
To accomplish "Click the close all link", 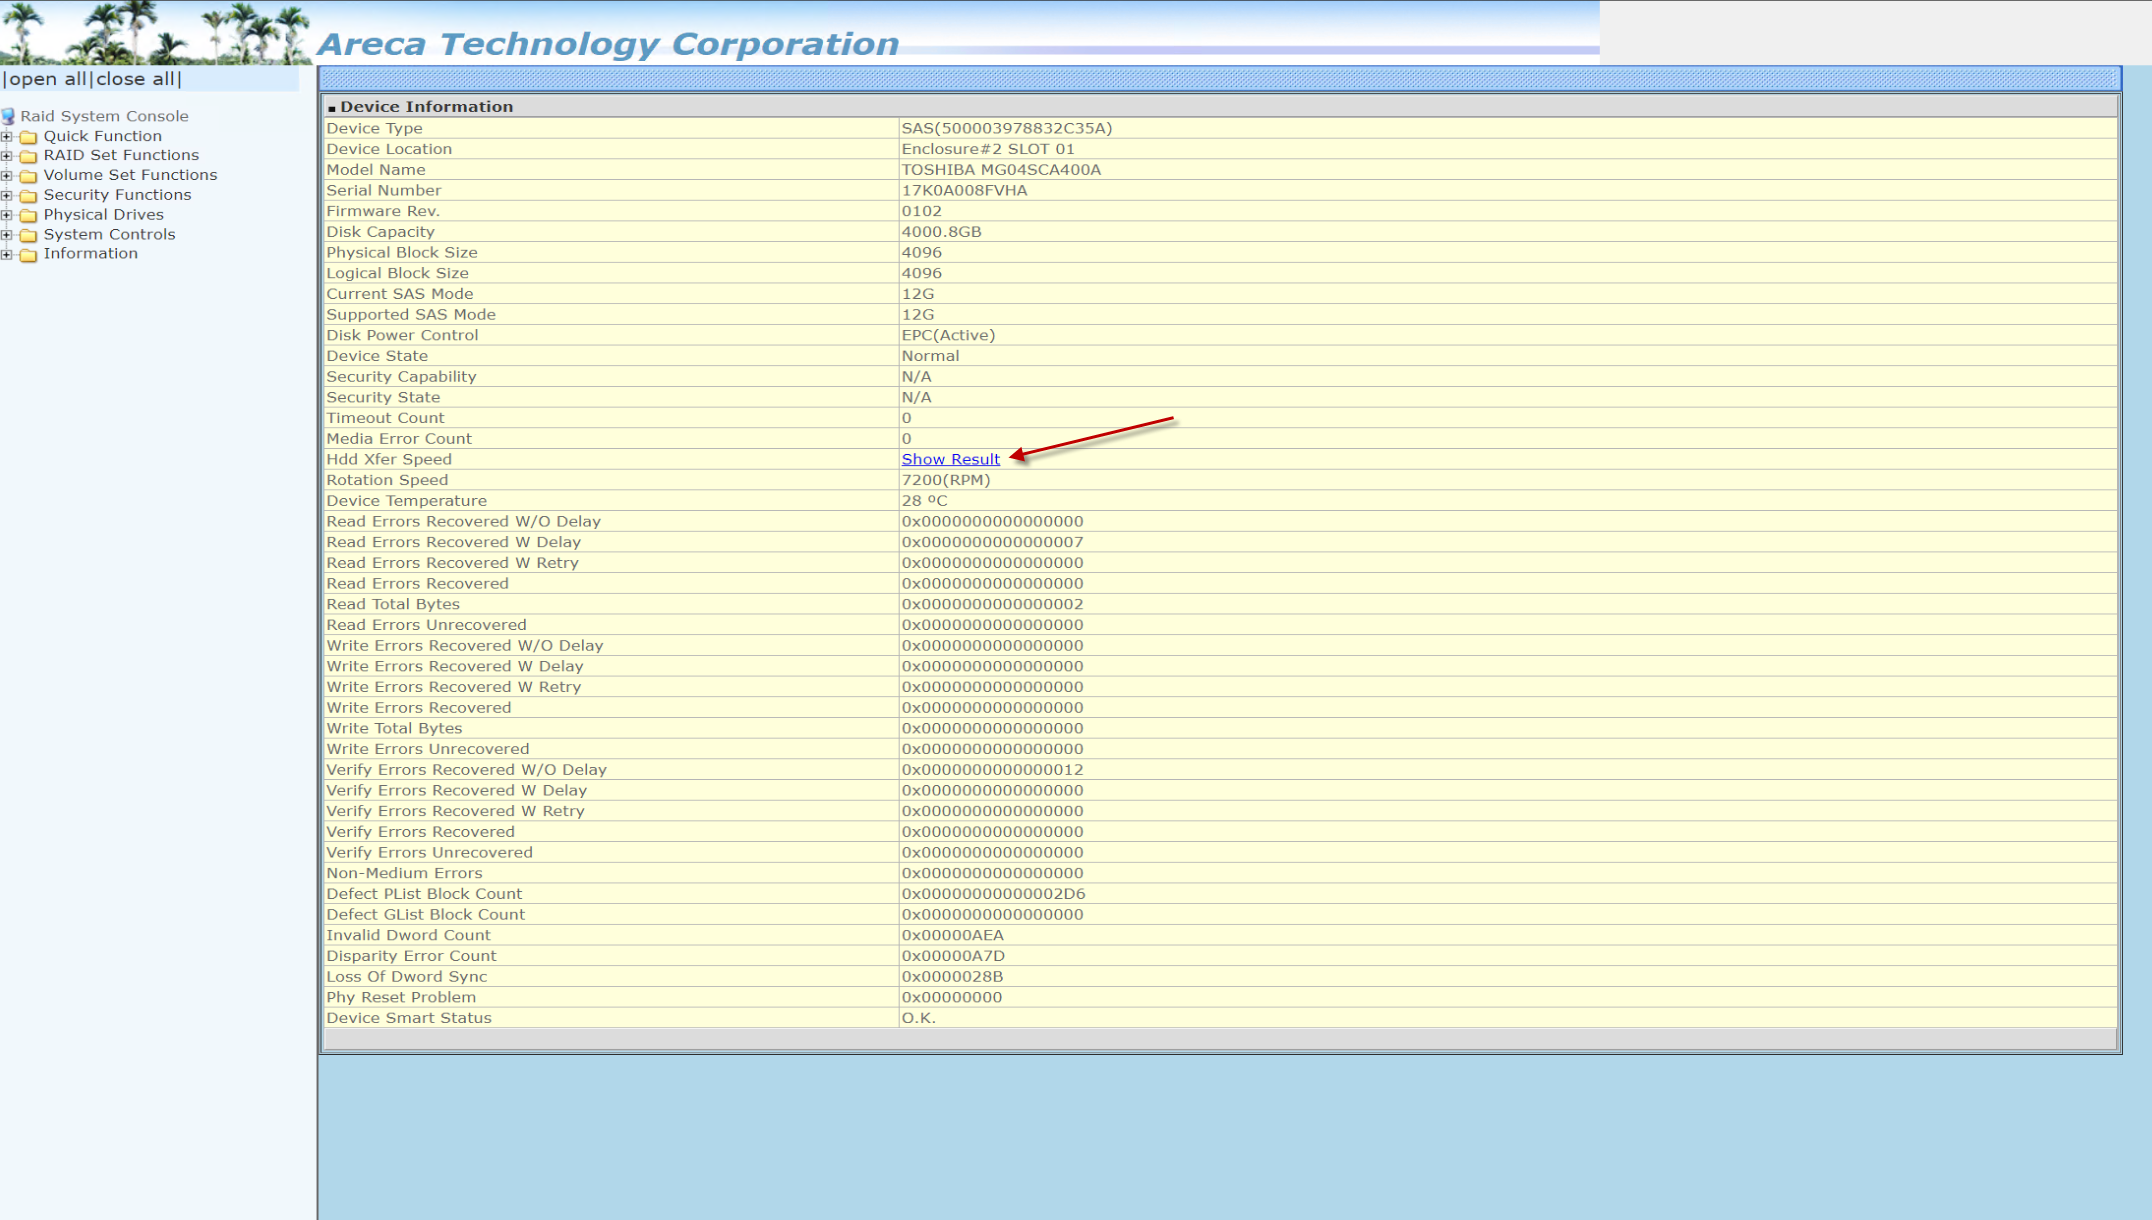I will point(135,79).
